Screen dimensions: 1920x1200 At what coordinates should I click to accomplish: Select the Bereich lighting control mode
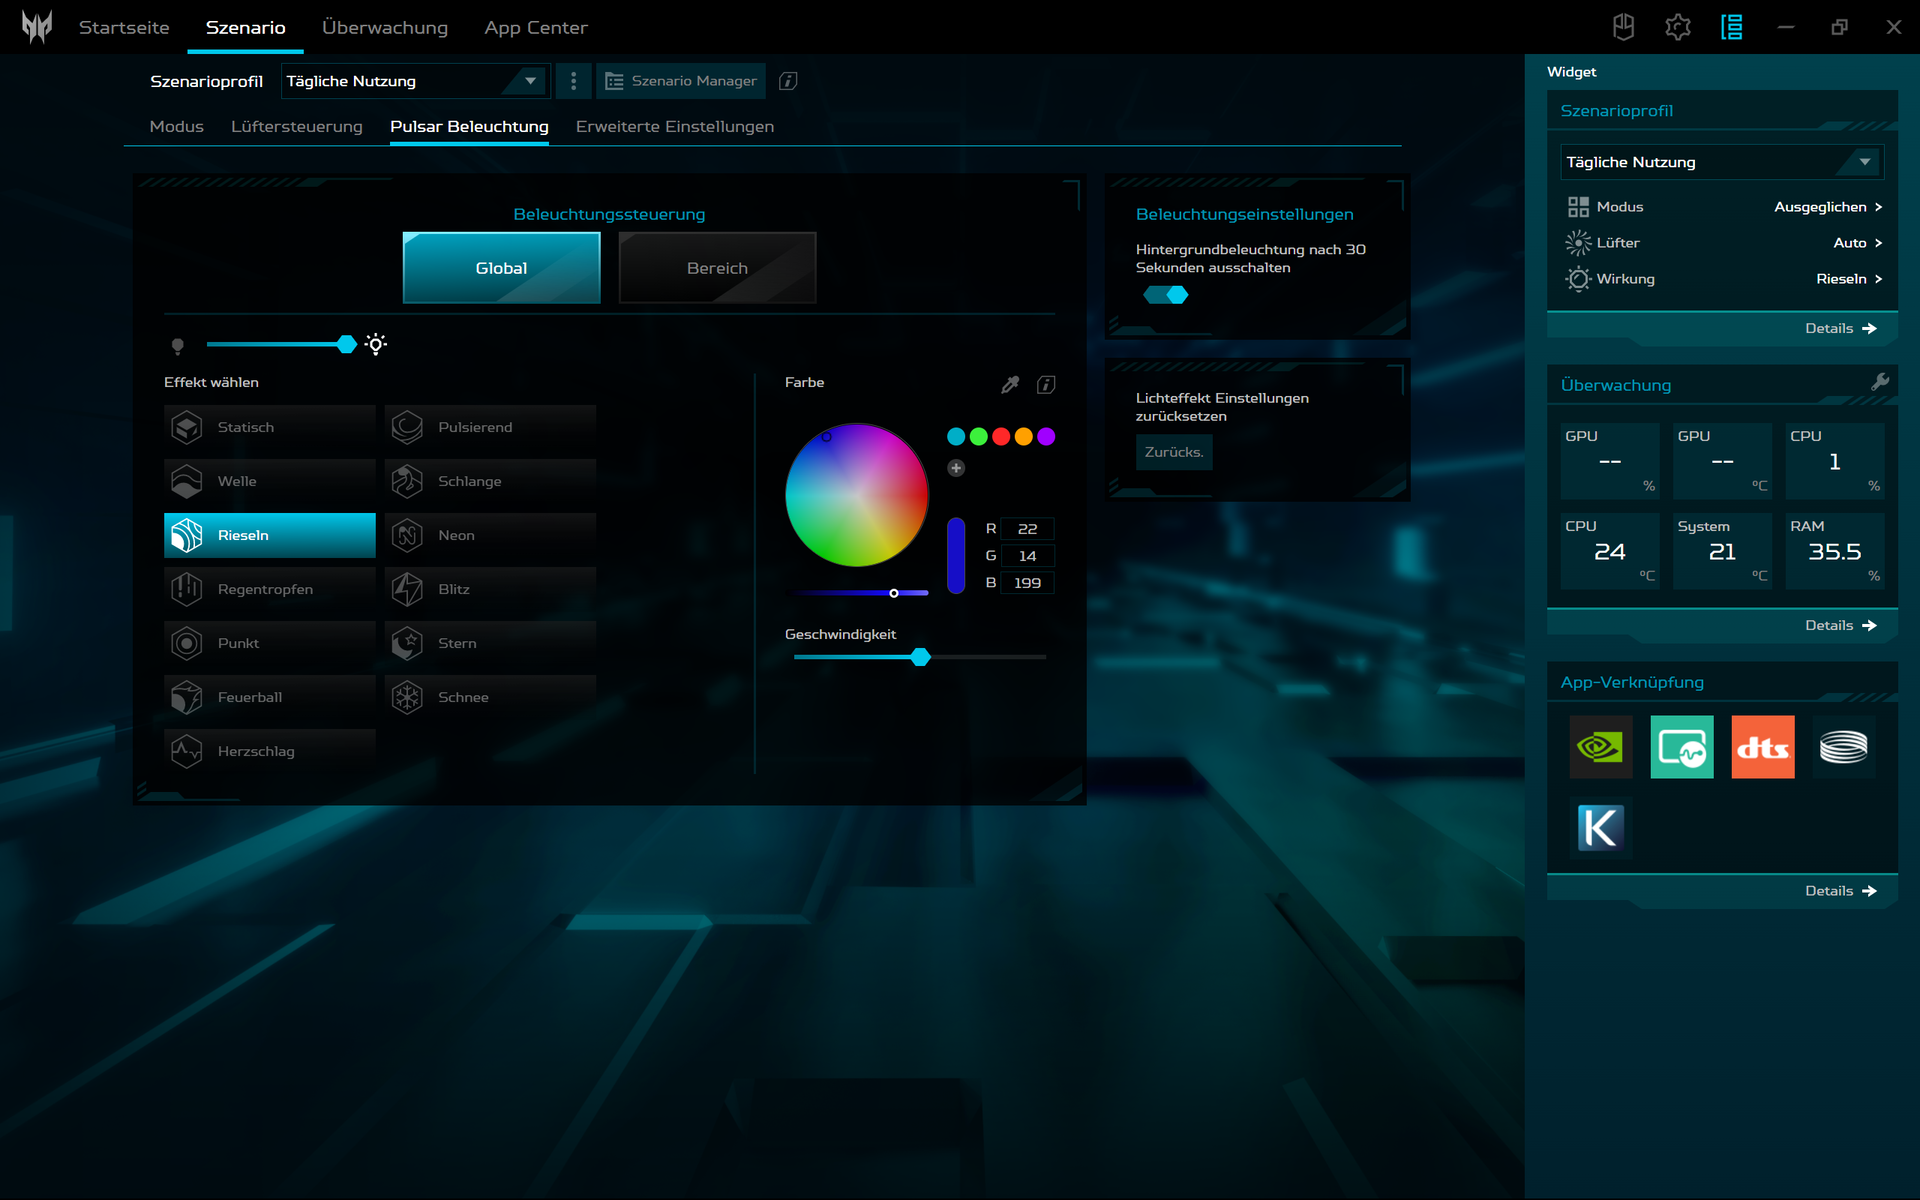click(717, 268)
